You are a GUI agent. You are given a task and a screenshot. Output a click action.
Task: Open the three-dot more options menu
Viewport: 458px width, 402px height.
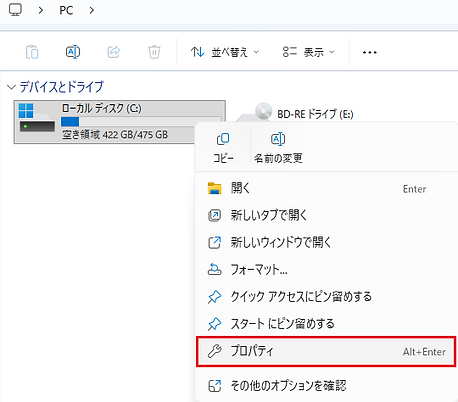(370, 52)
